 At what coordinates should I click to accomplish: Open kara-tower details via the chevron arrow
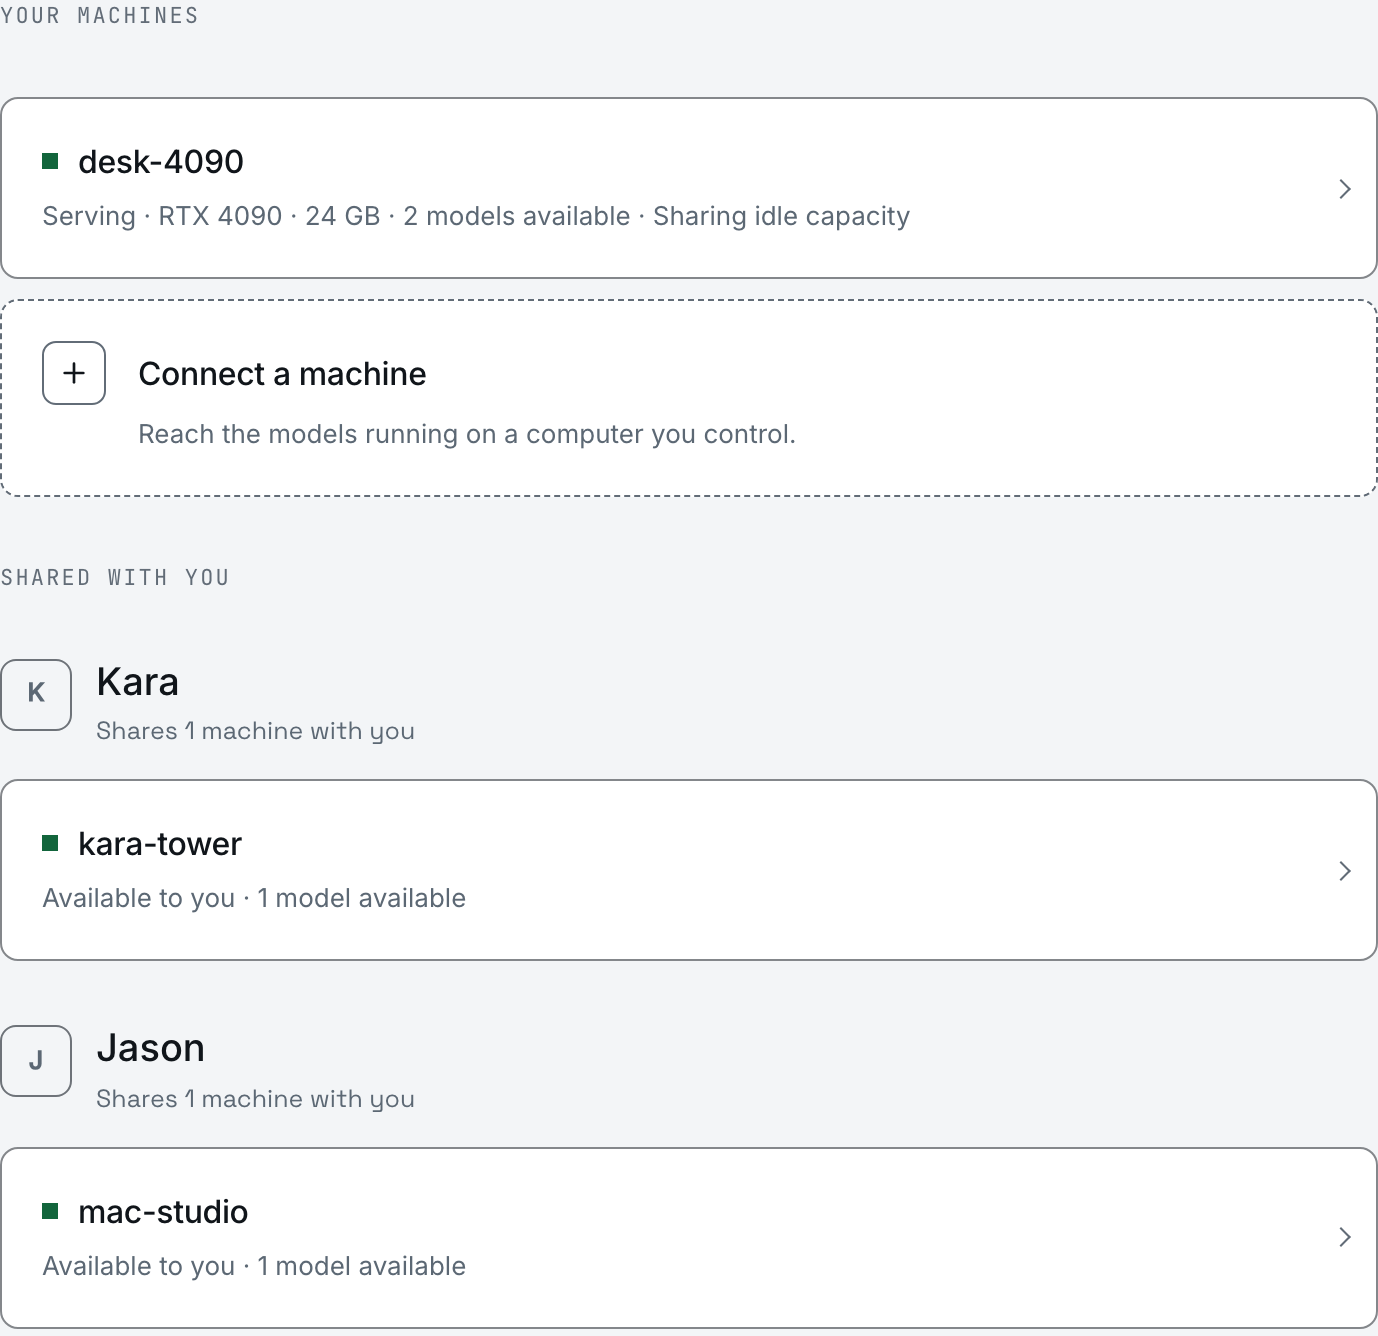tap(1345, 871)
